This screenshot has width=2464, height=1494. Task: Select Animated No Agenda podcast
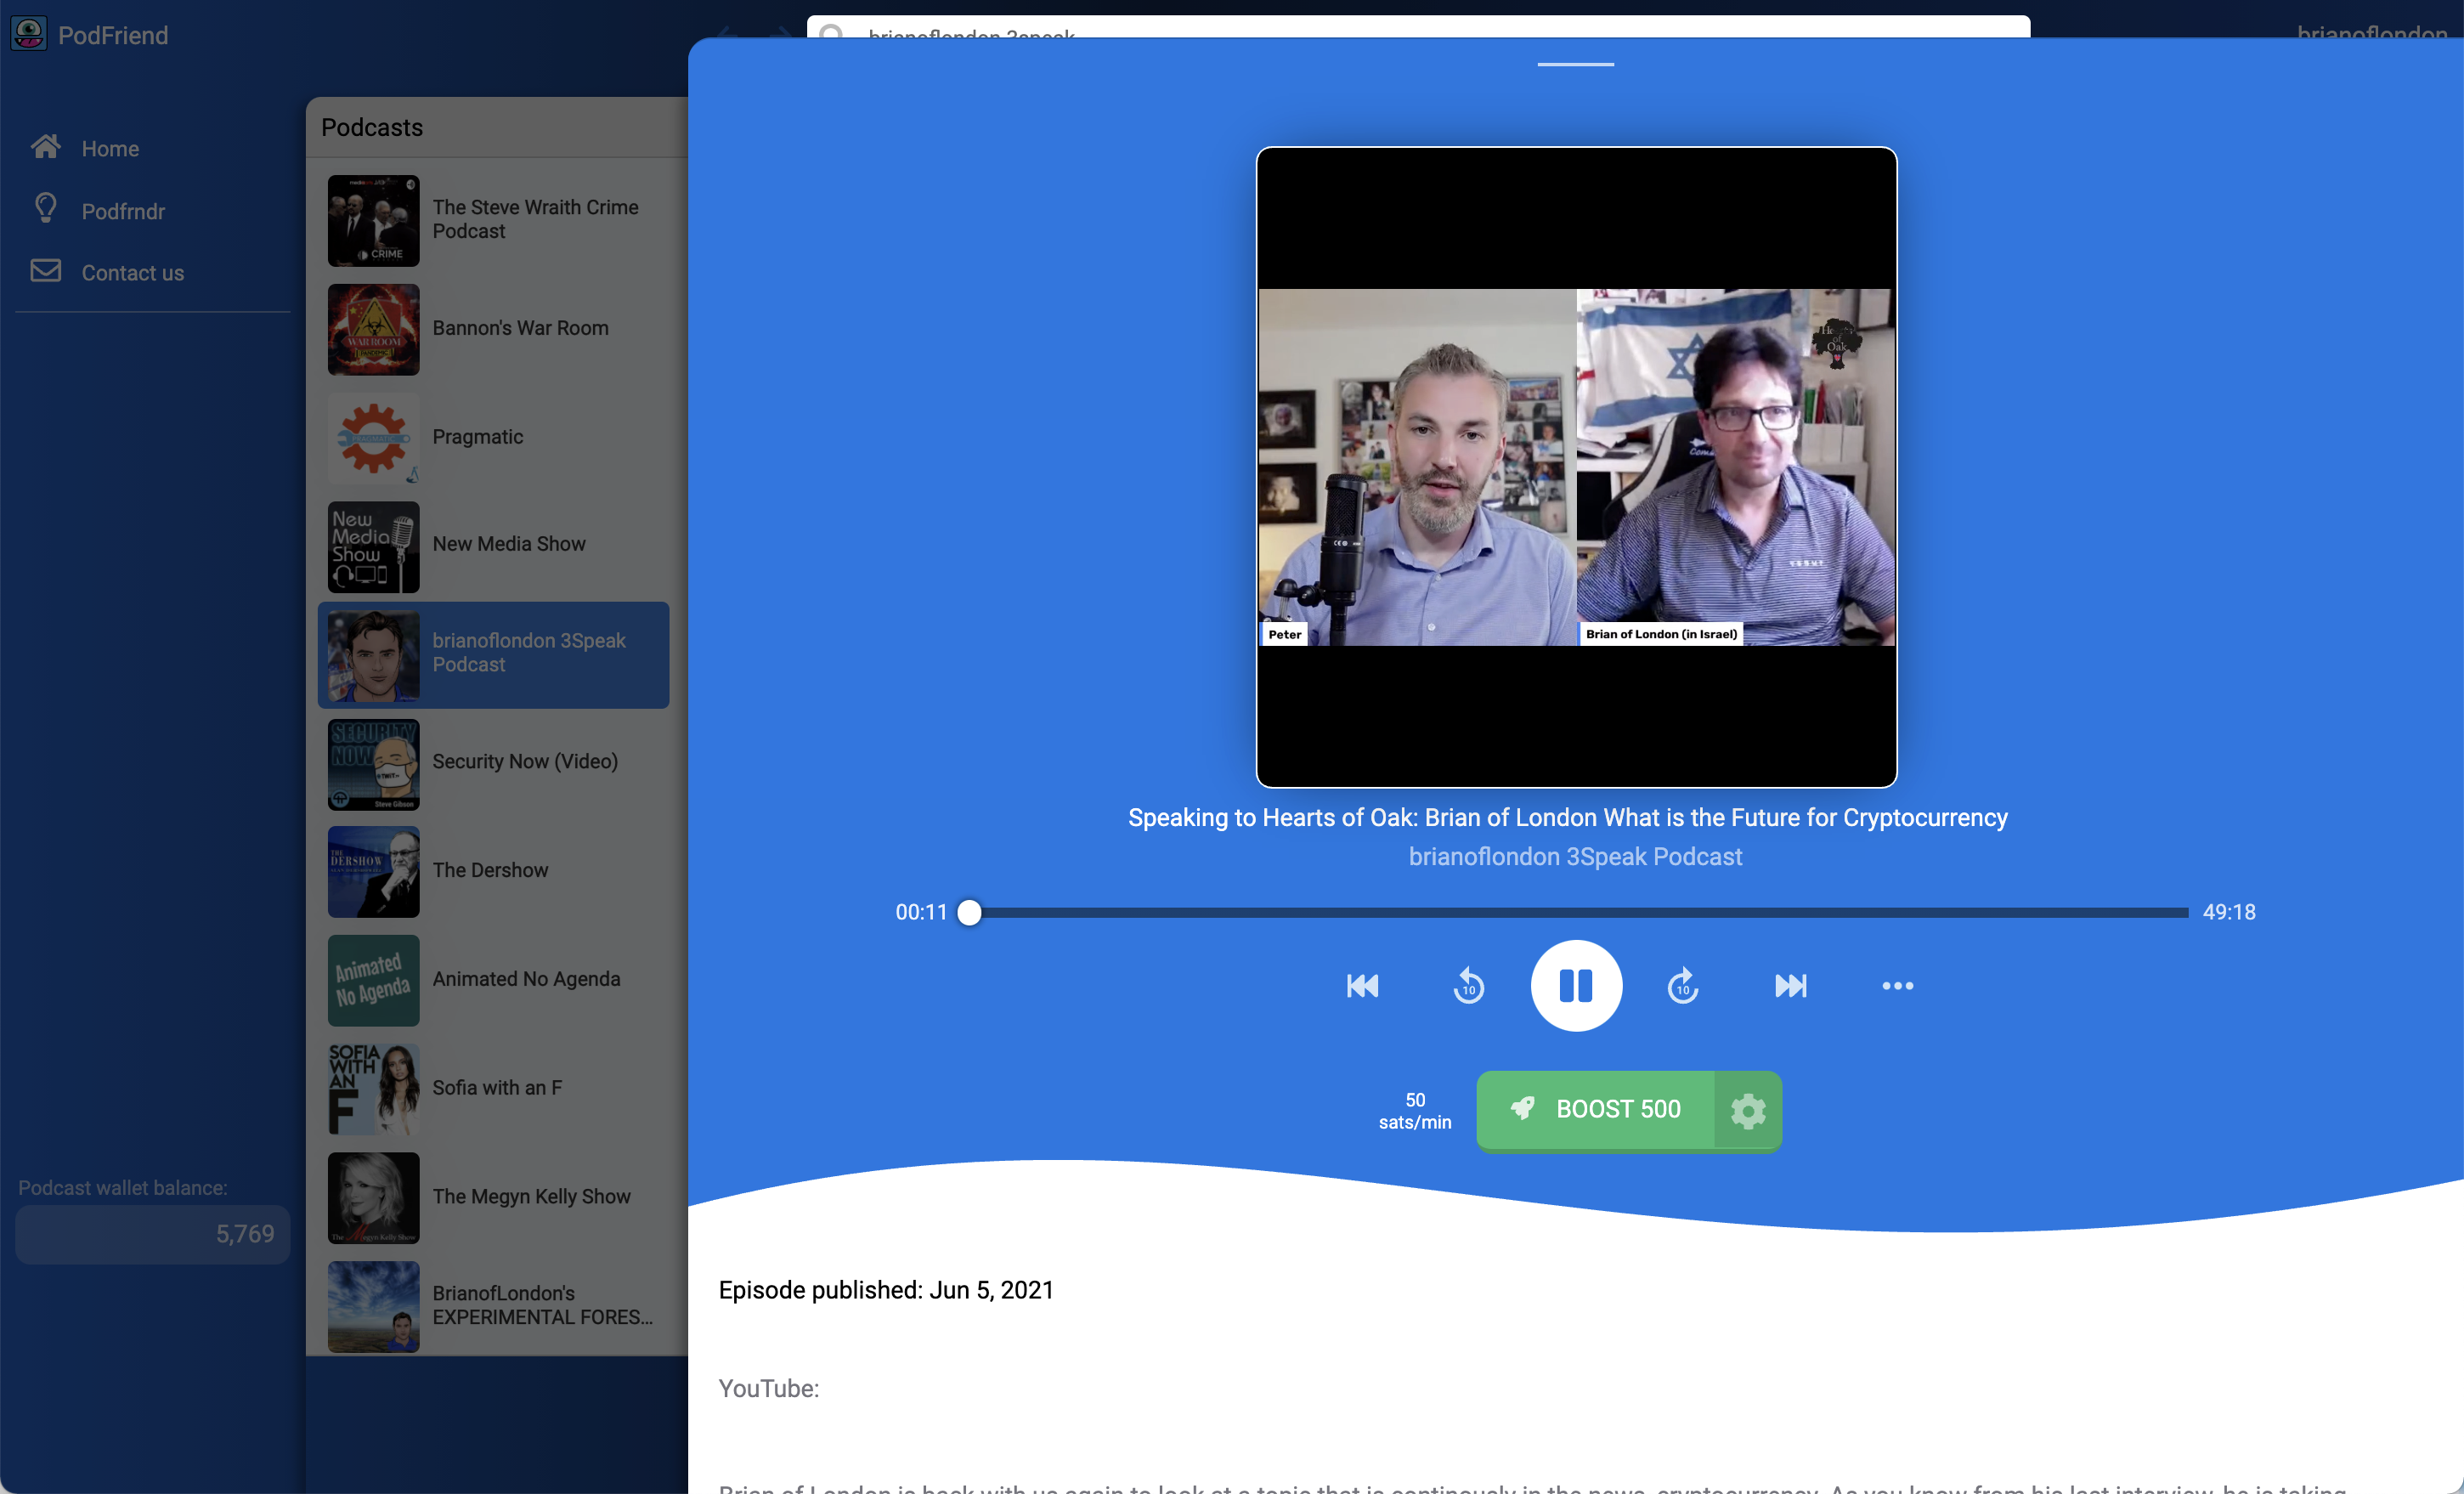[493, 980]
